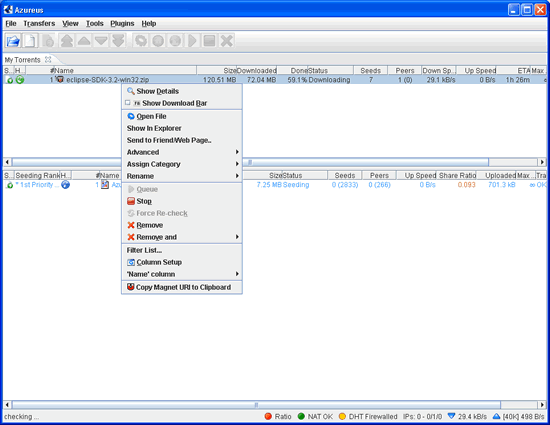
Task: Click the move down toolbar arrow
Action: pos(101,41)
